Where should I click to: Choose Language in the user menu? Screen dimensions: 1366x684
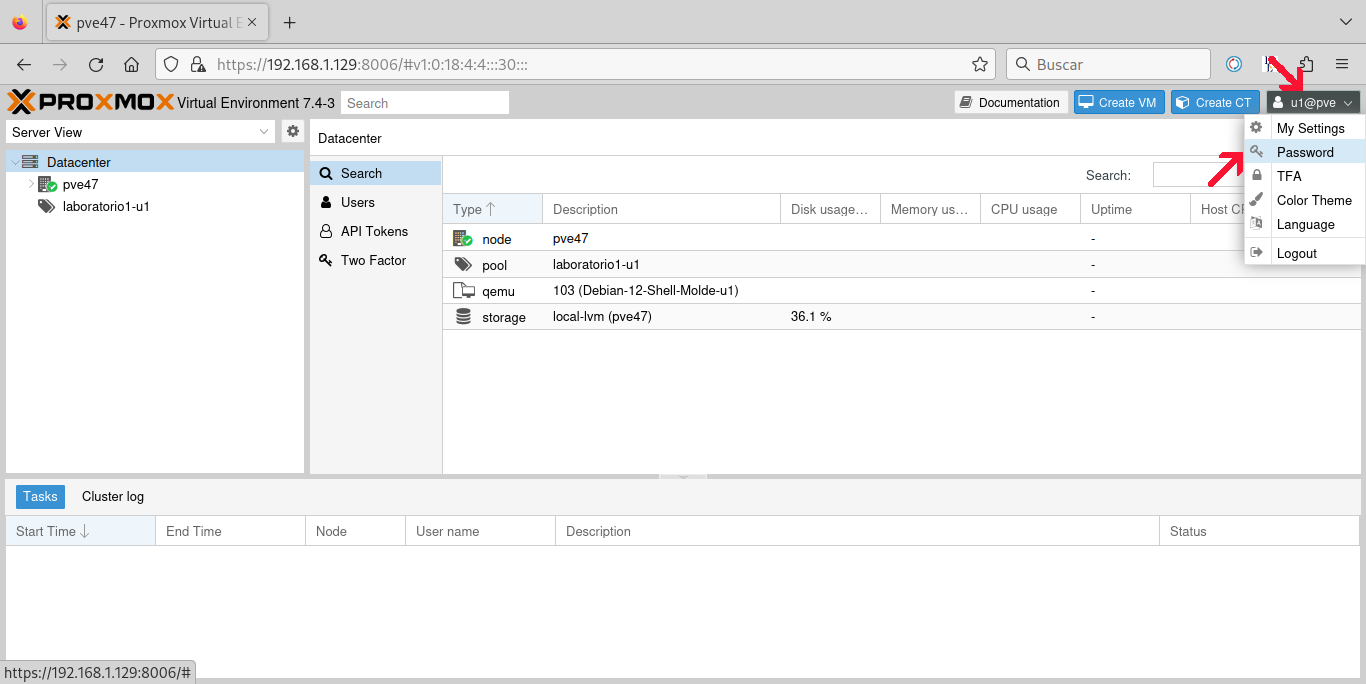(1305, 224)
